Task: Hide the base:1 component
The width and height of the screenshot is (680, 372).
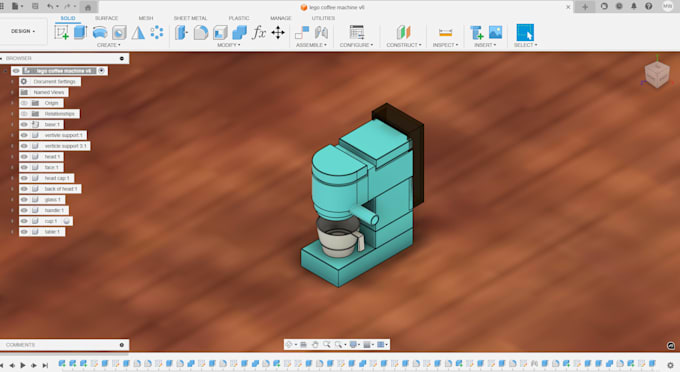Action: [24, 124]
